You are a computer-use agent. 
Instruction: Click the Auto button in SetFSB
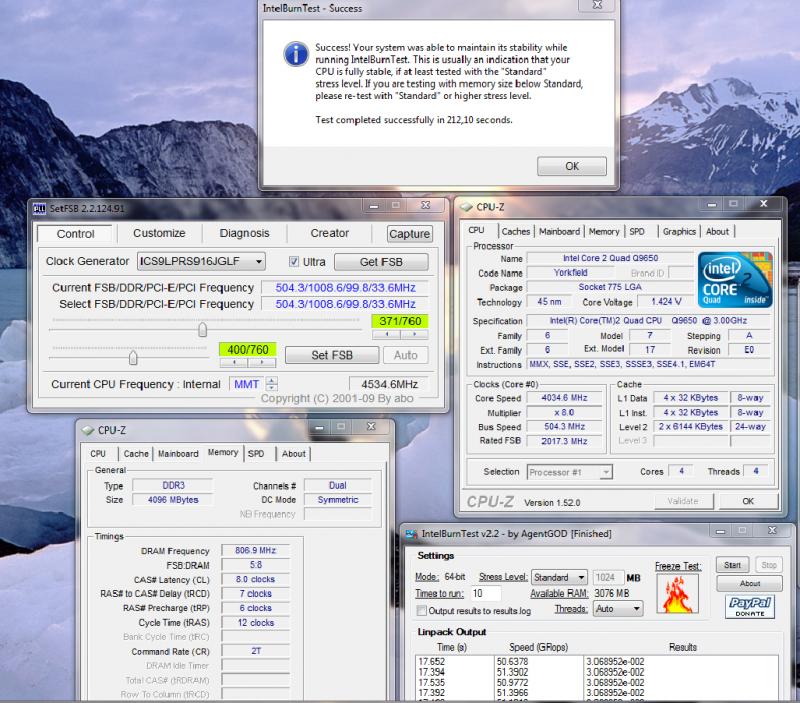406,355
